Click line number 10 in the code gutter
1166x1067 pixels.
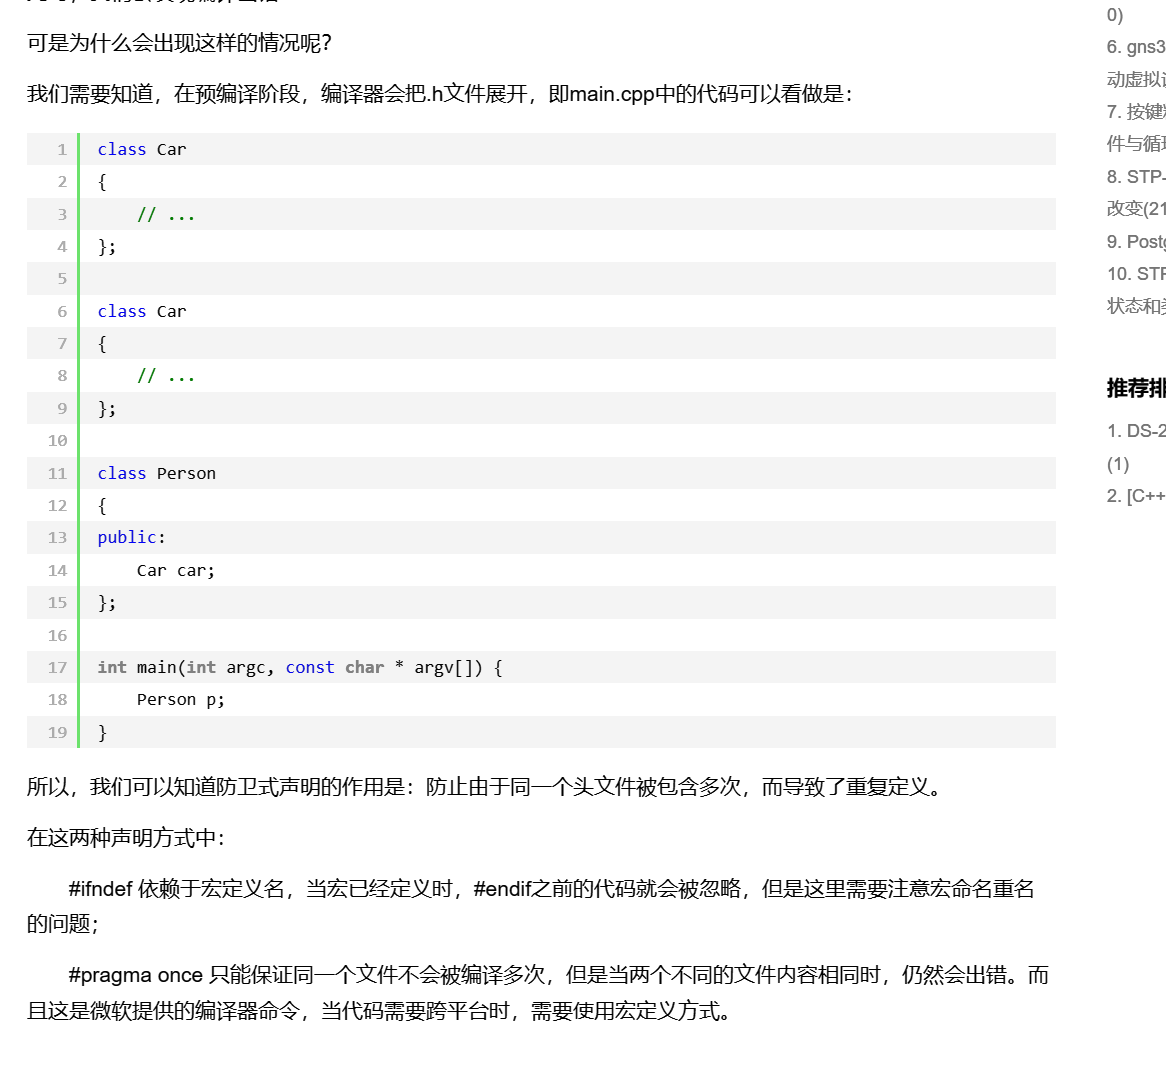click(58, 441)
